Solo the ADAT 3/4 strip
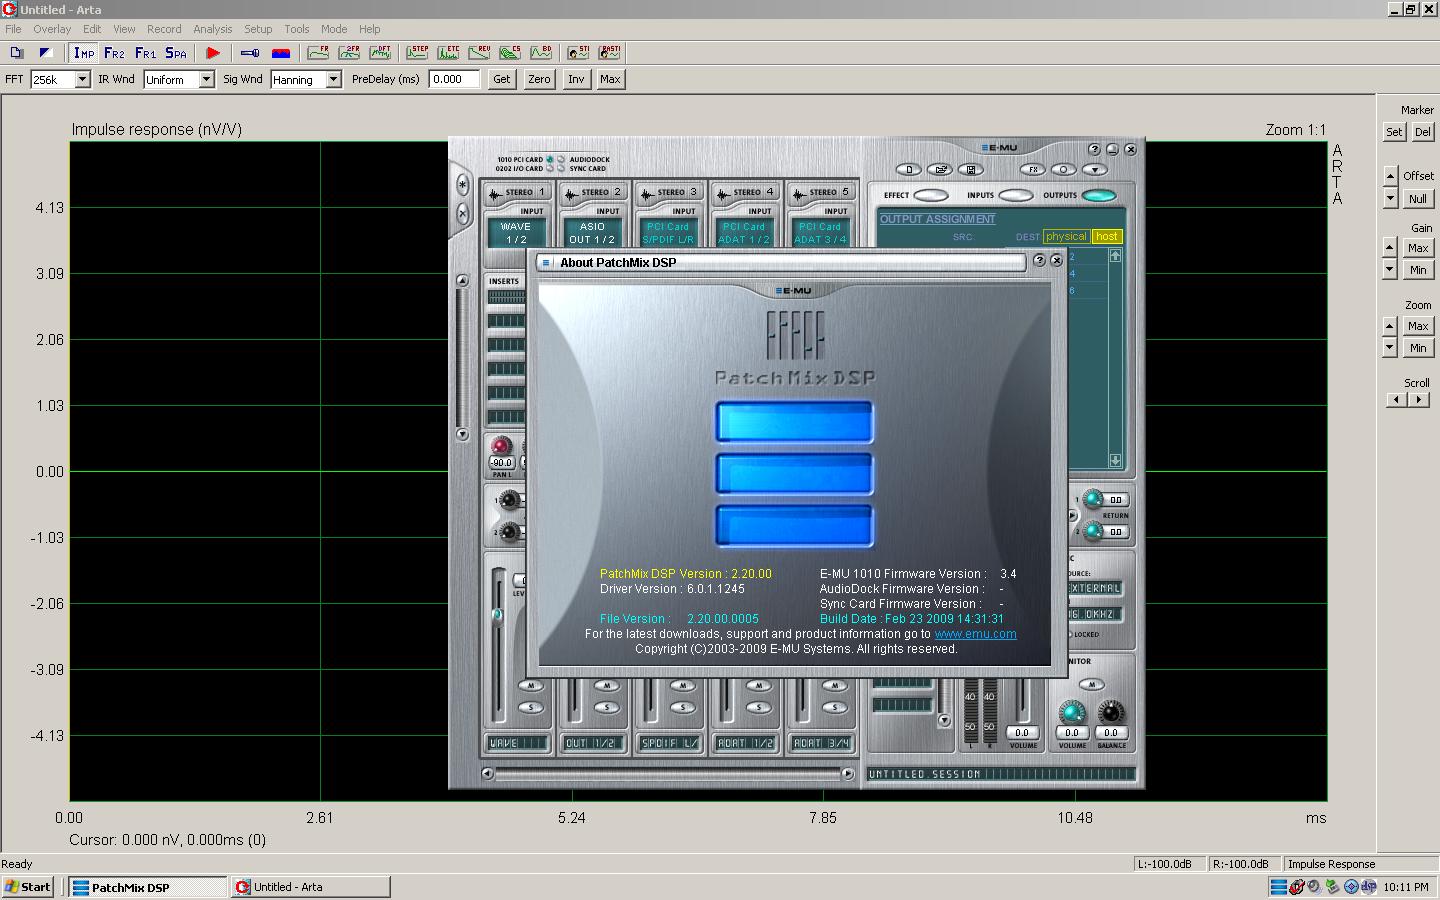The height and width of the screenshot is (900, 1440). click(x=834, y=707)
